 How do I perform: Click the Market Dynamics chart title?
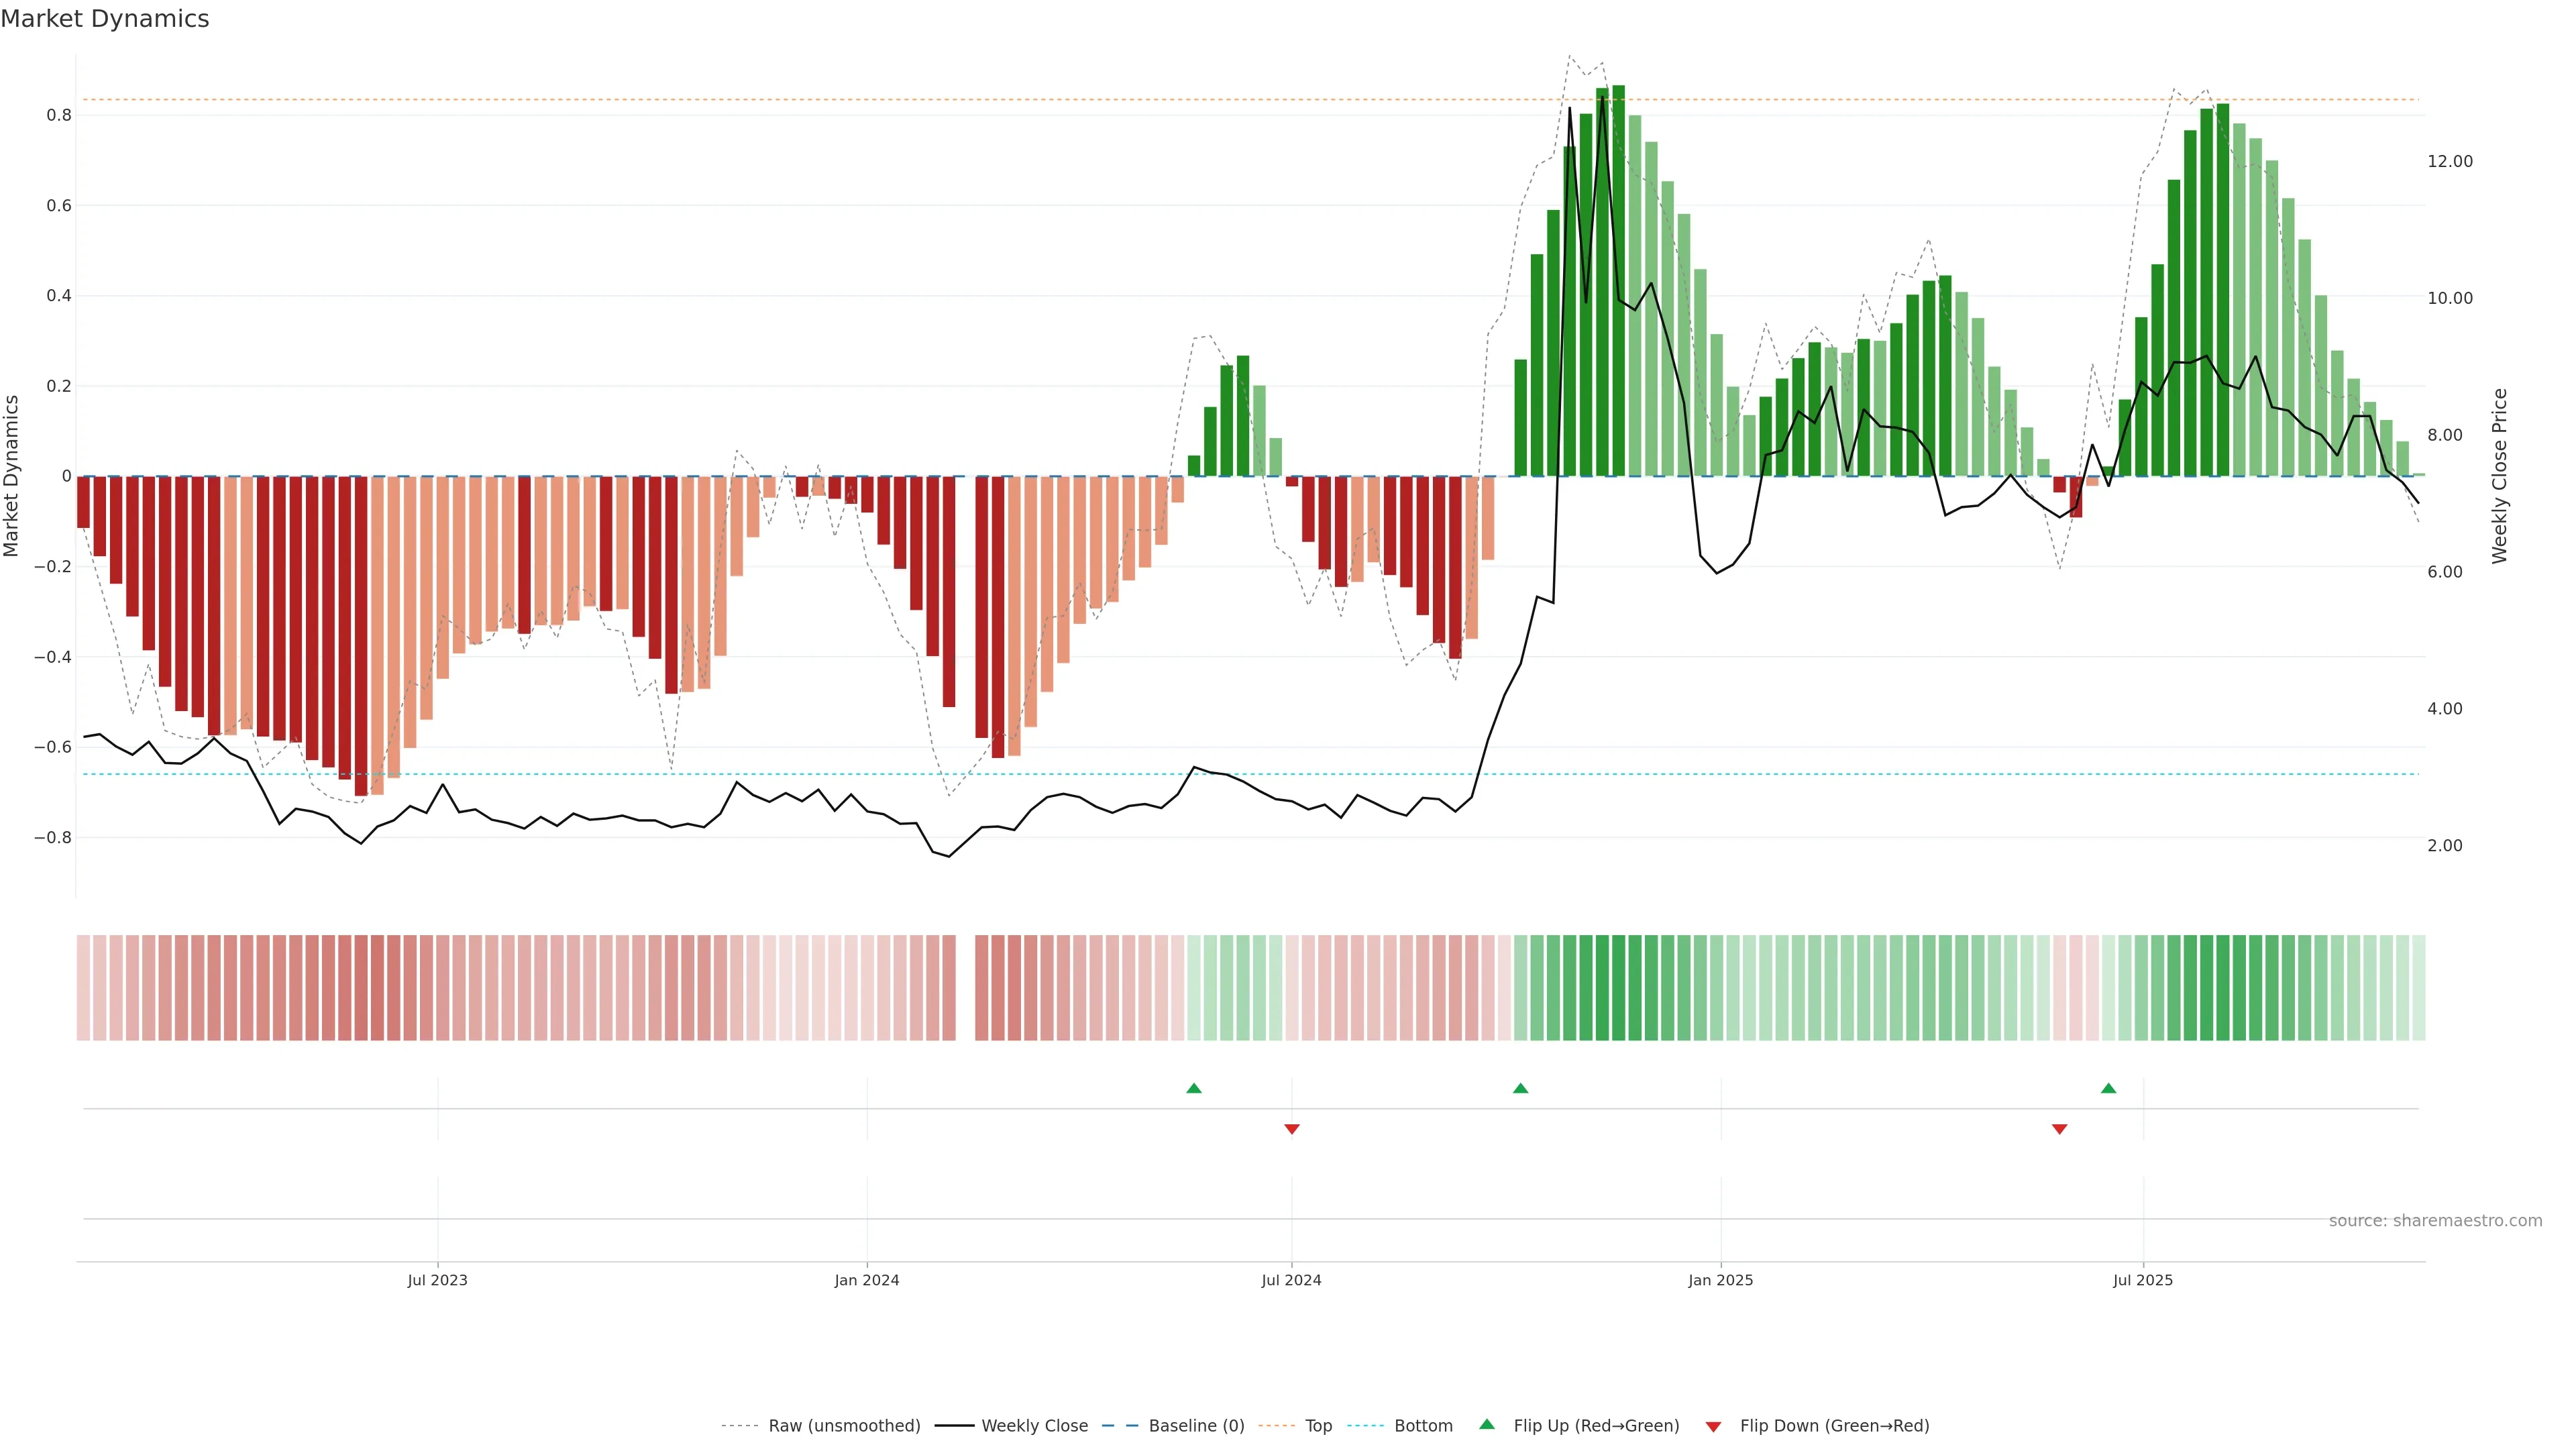click(x=105, y=19)
